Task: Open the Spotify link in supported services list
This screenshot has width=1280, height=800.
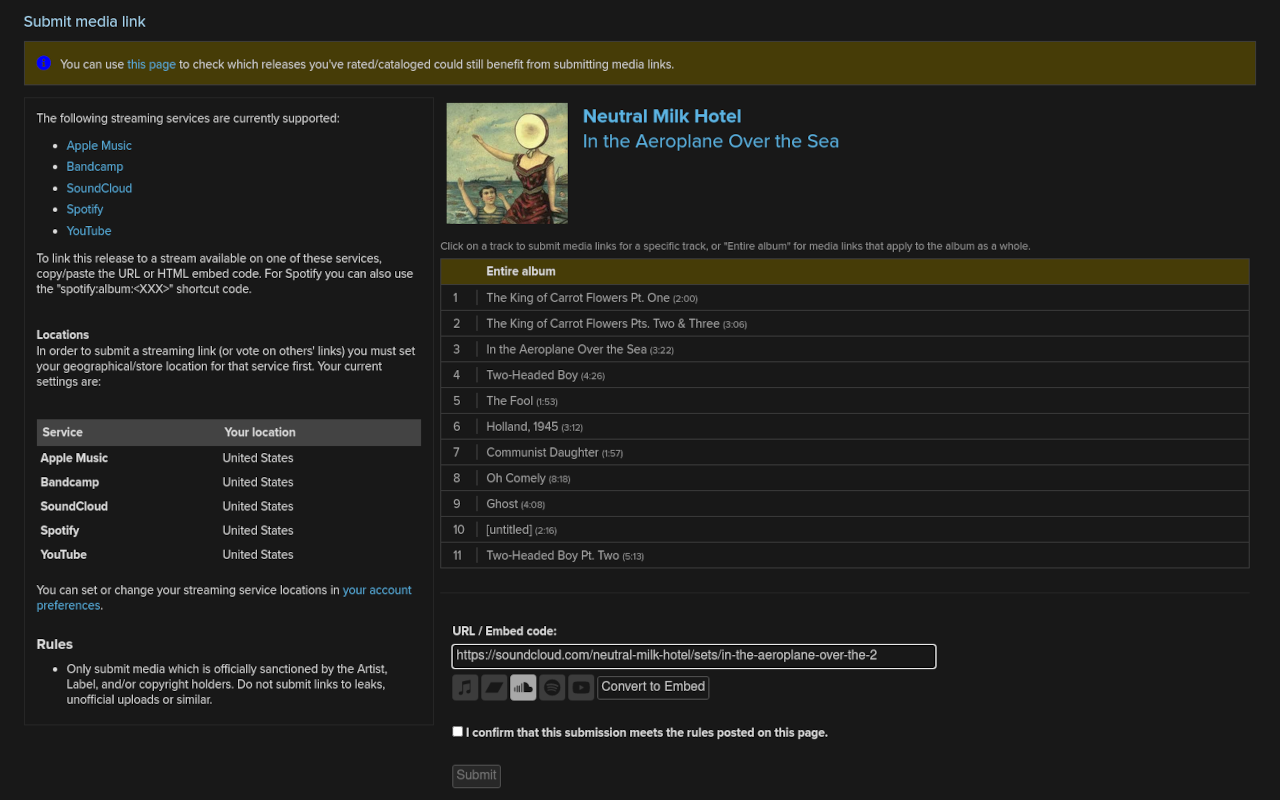Action: 85,210
